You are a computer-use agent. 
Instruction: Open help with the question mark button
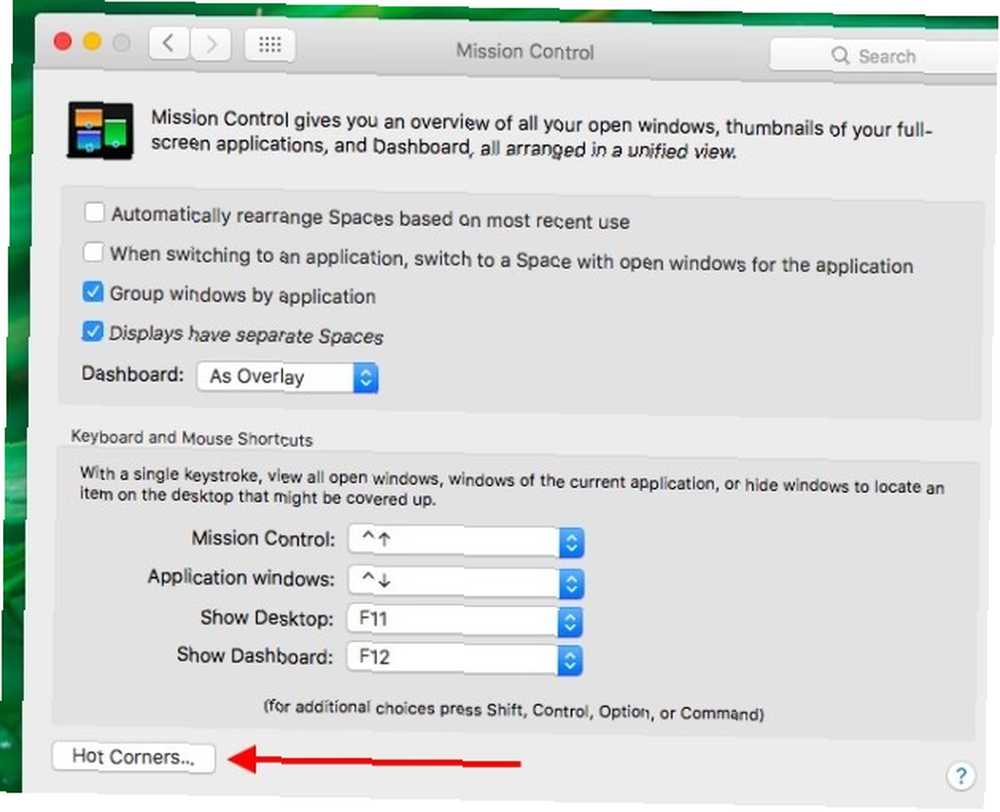pyautogui.click(x=960, y=776)
